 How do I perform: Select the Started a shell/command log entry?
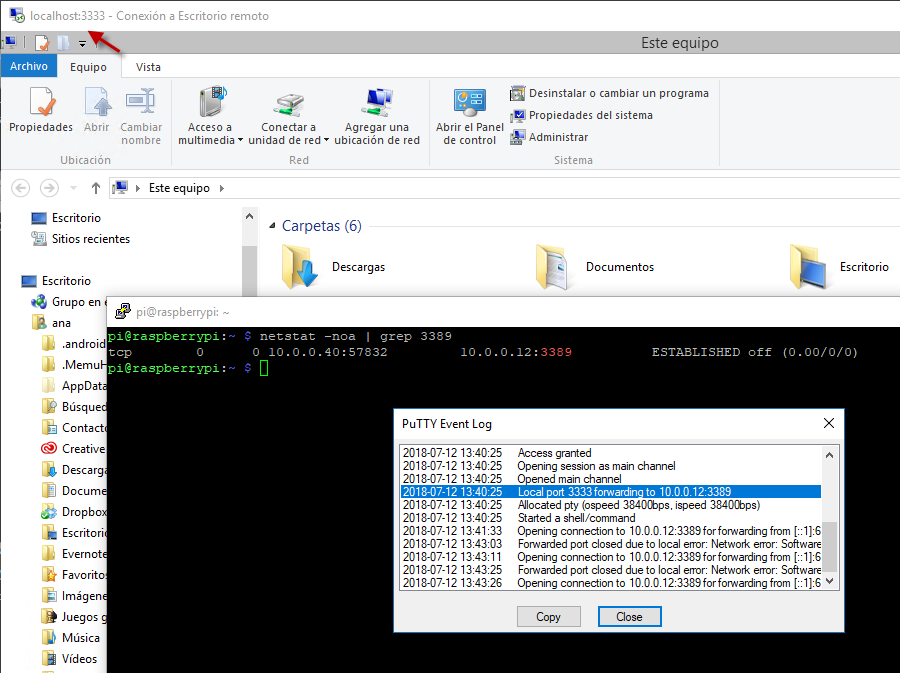611,518
